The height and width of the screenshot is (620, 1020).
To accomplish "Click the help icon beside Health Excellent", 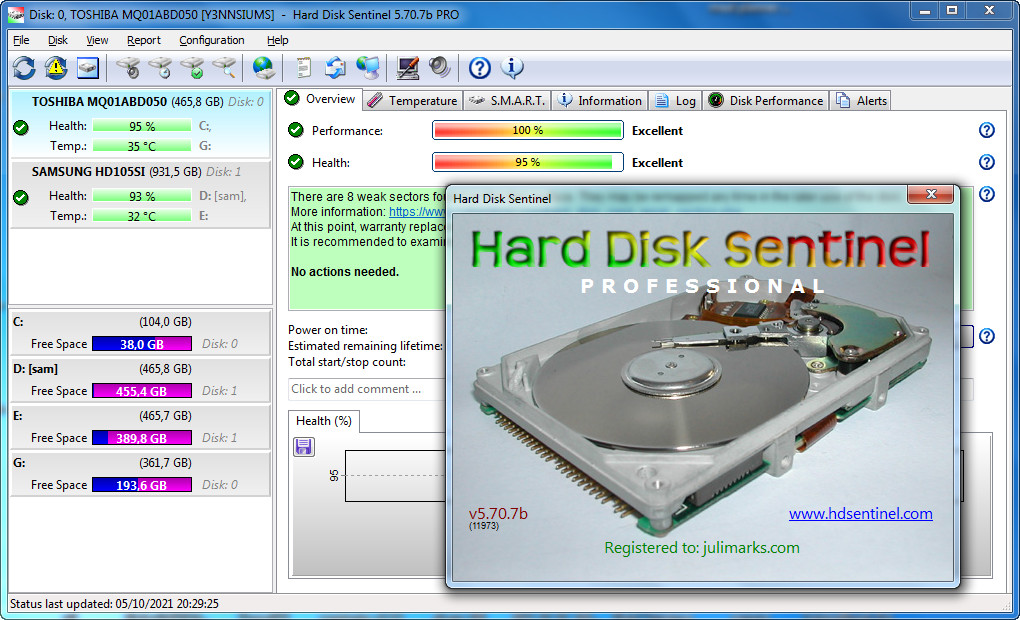I will click(x=986, y=162).
